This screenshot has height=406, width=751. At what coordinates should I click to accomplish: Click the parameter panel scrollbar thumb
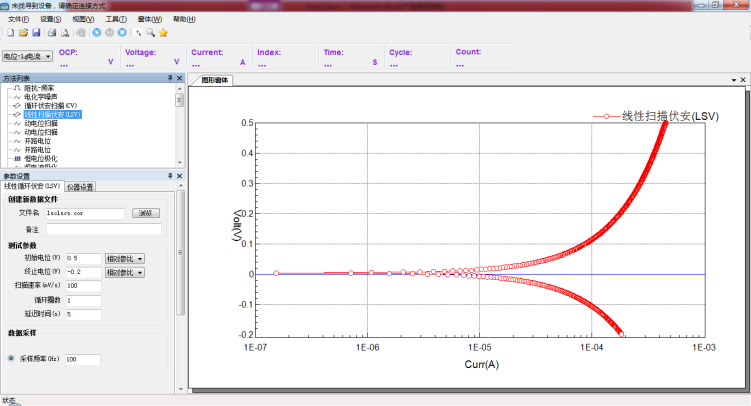point(181,253)
